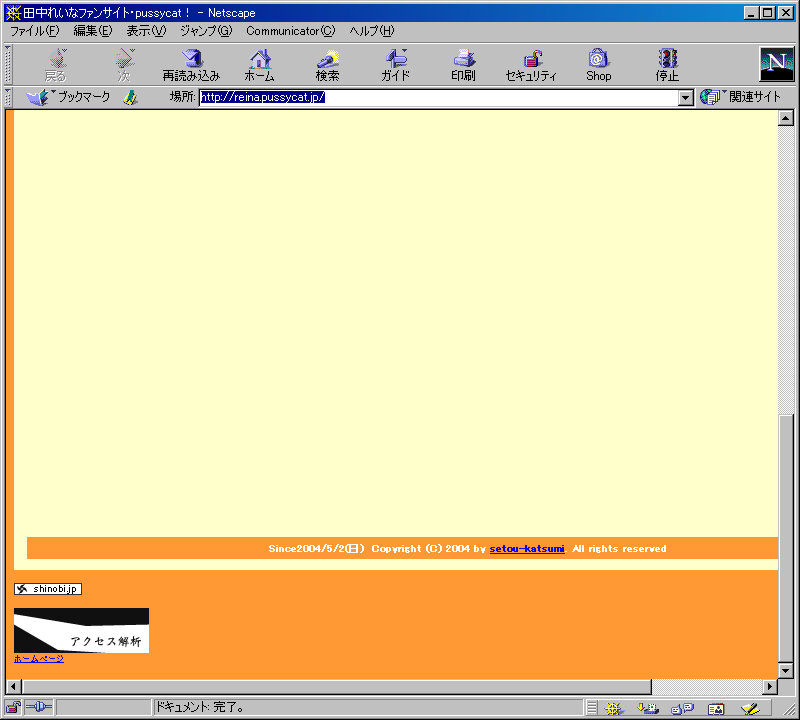This screenshot has height=720, width=800.
Task: Click the vertical scrollbar up arrow
Action: coord(785,118)
